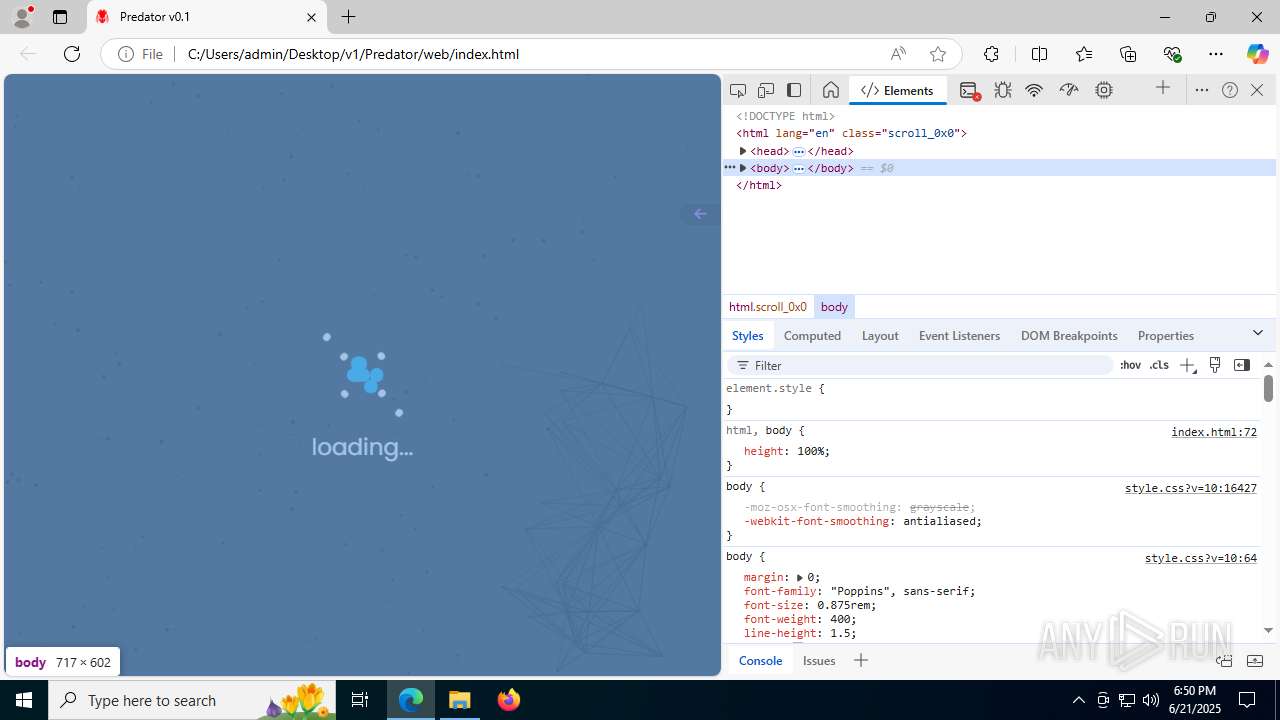
Task: Open File Explorer from the taskbar
Action: 460,700
